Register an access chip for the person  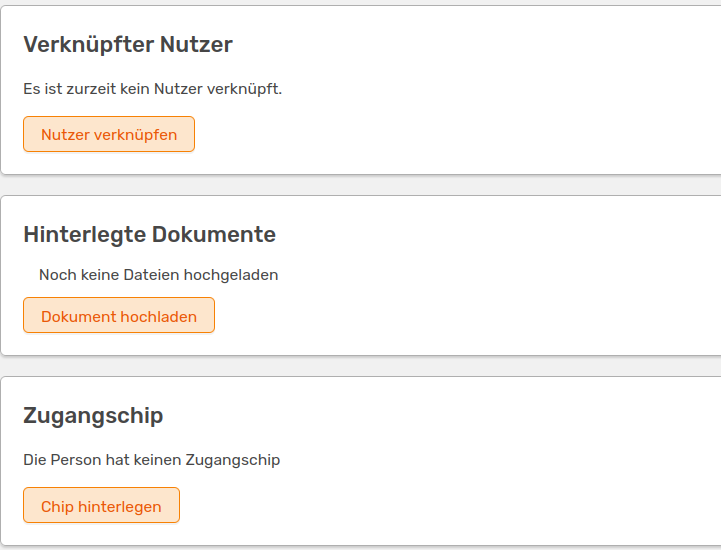coord(101,506)
